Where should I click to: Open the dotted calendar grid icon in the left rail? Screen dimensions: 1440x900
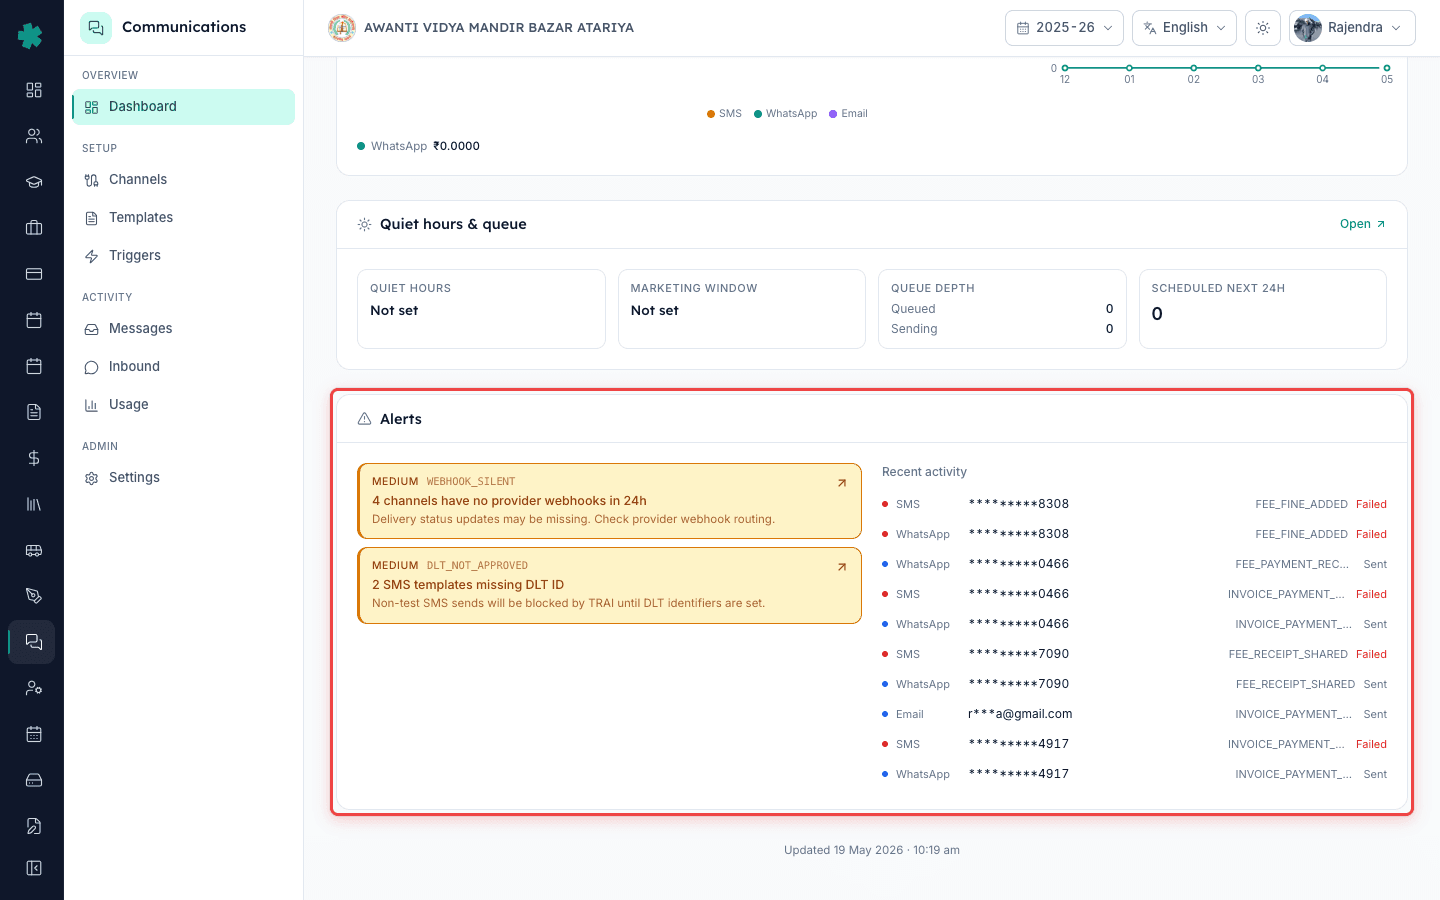[x=34, y=734]
